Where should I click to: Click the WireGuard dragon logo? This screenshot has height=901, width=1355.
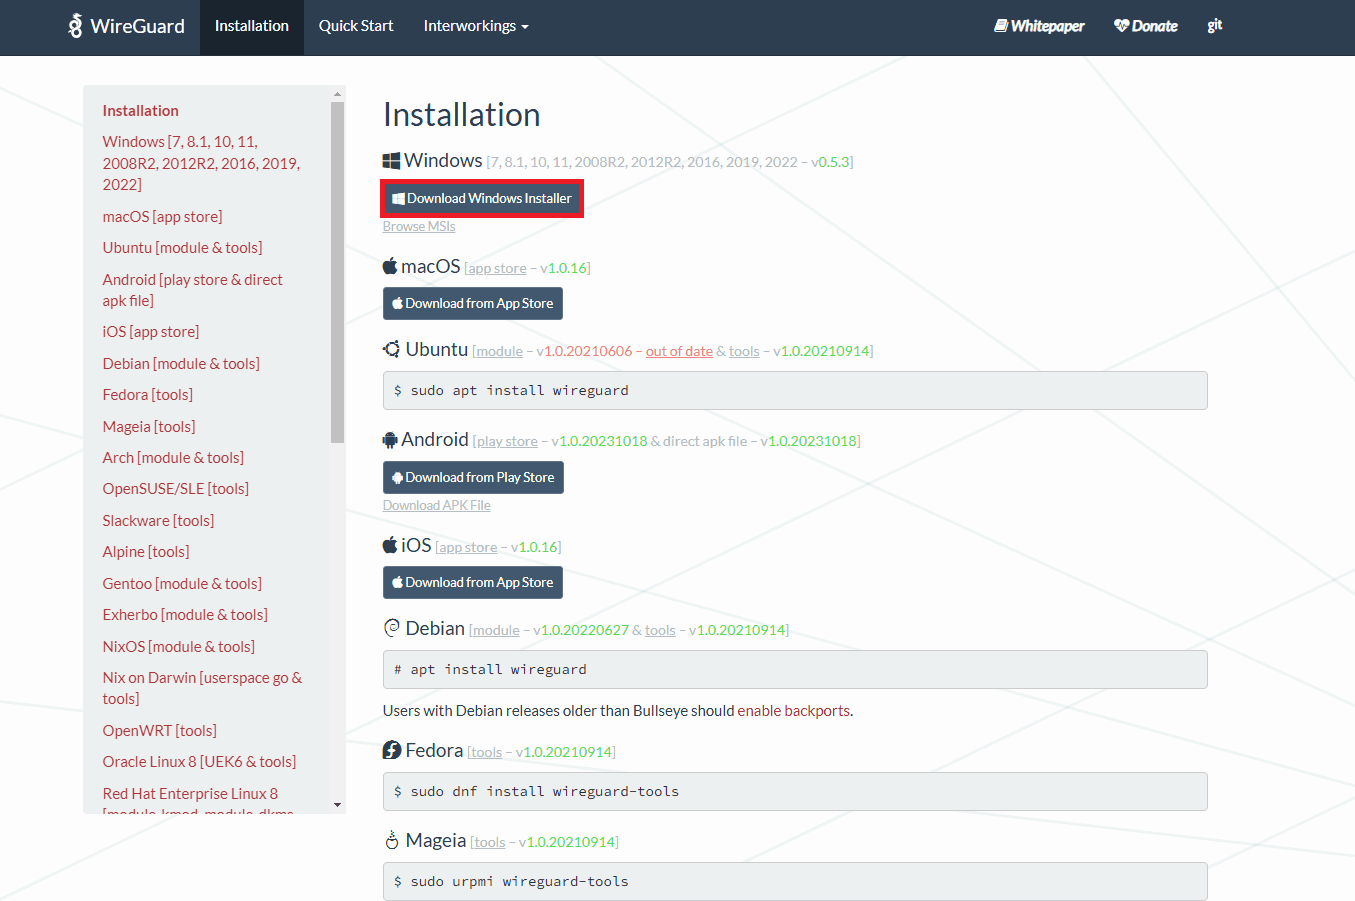point(74,25)
